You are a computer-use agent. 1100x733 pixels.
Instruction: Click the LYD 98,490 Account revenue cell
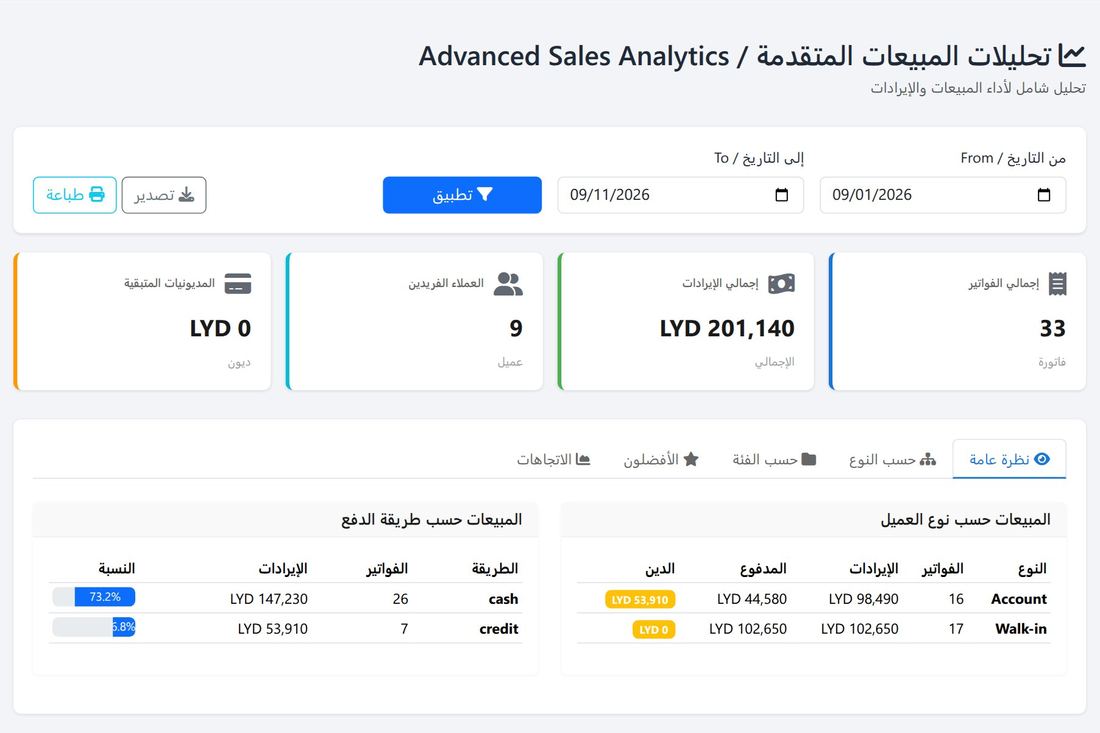coord(864,599)
